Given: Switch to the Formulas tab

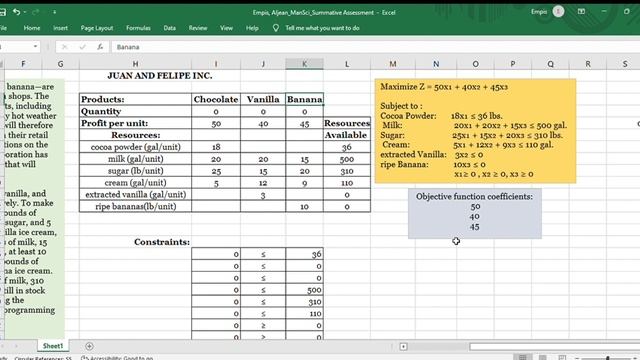Looking at the screenshot, I should pyautogui.click(x=138, y=28).
